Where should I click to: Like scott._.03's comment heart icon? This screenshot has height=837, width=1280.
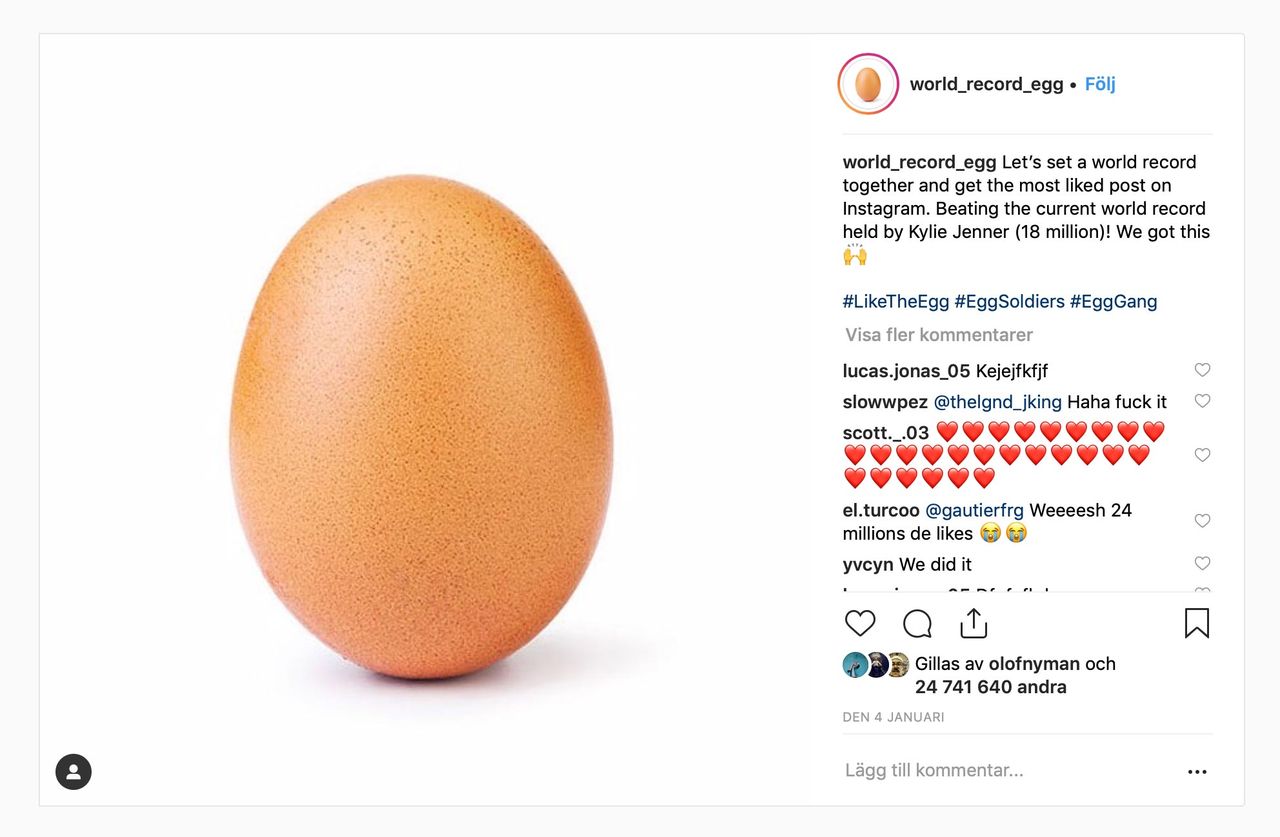[1202, 454]
